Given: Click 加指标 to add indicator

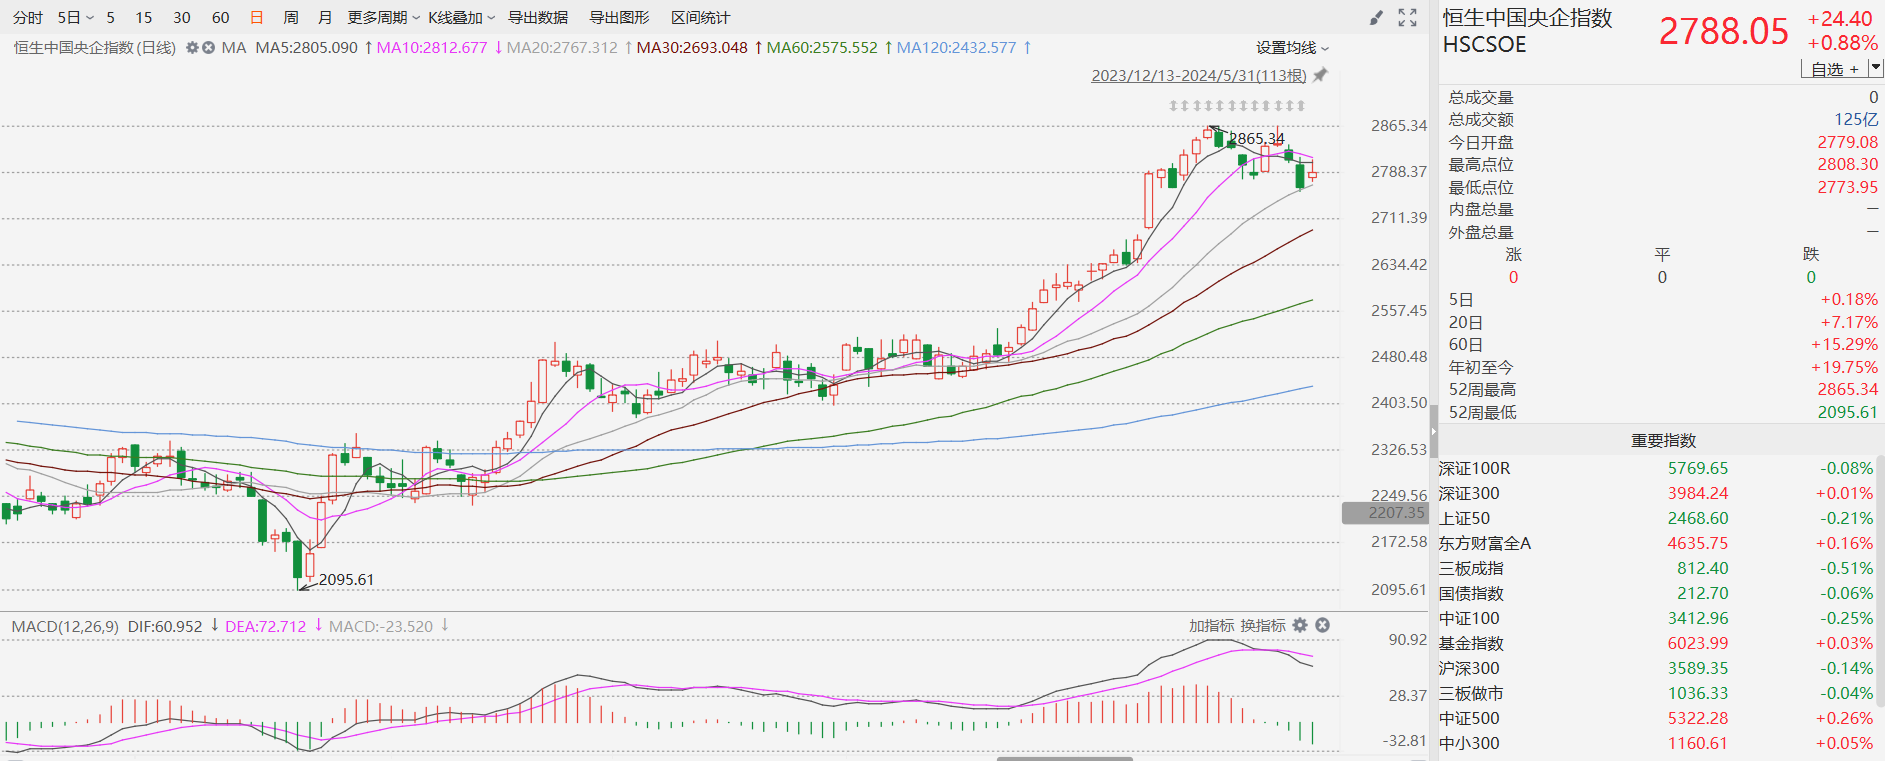Looking at the screenshot, I should click(x=1212, y=625).
